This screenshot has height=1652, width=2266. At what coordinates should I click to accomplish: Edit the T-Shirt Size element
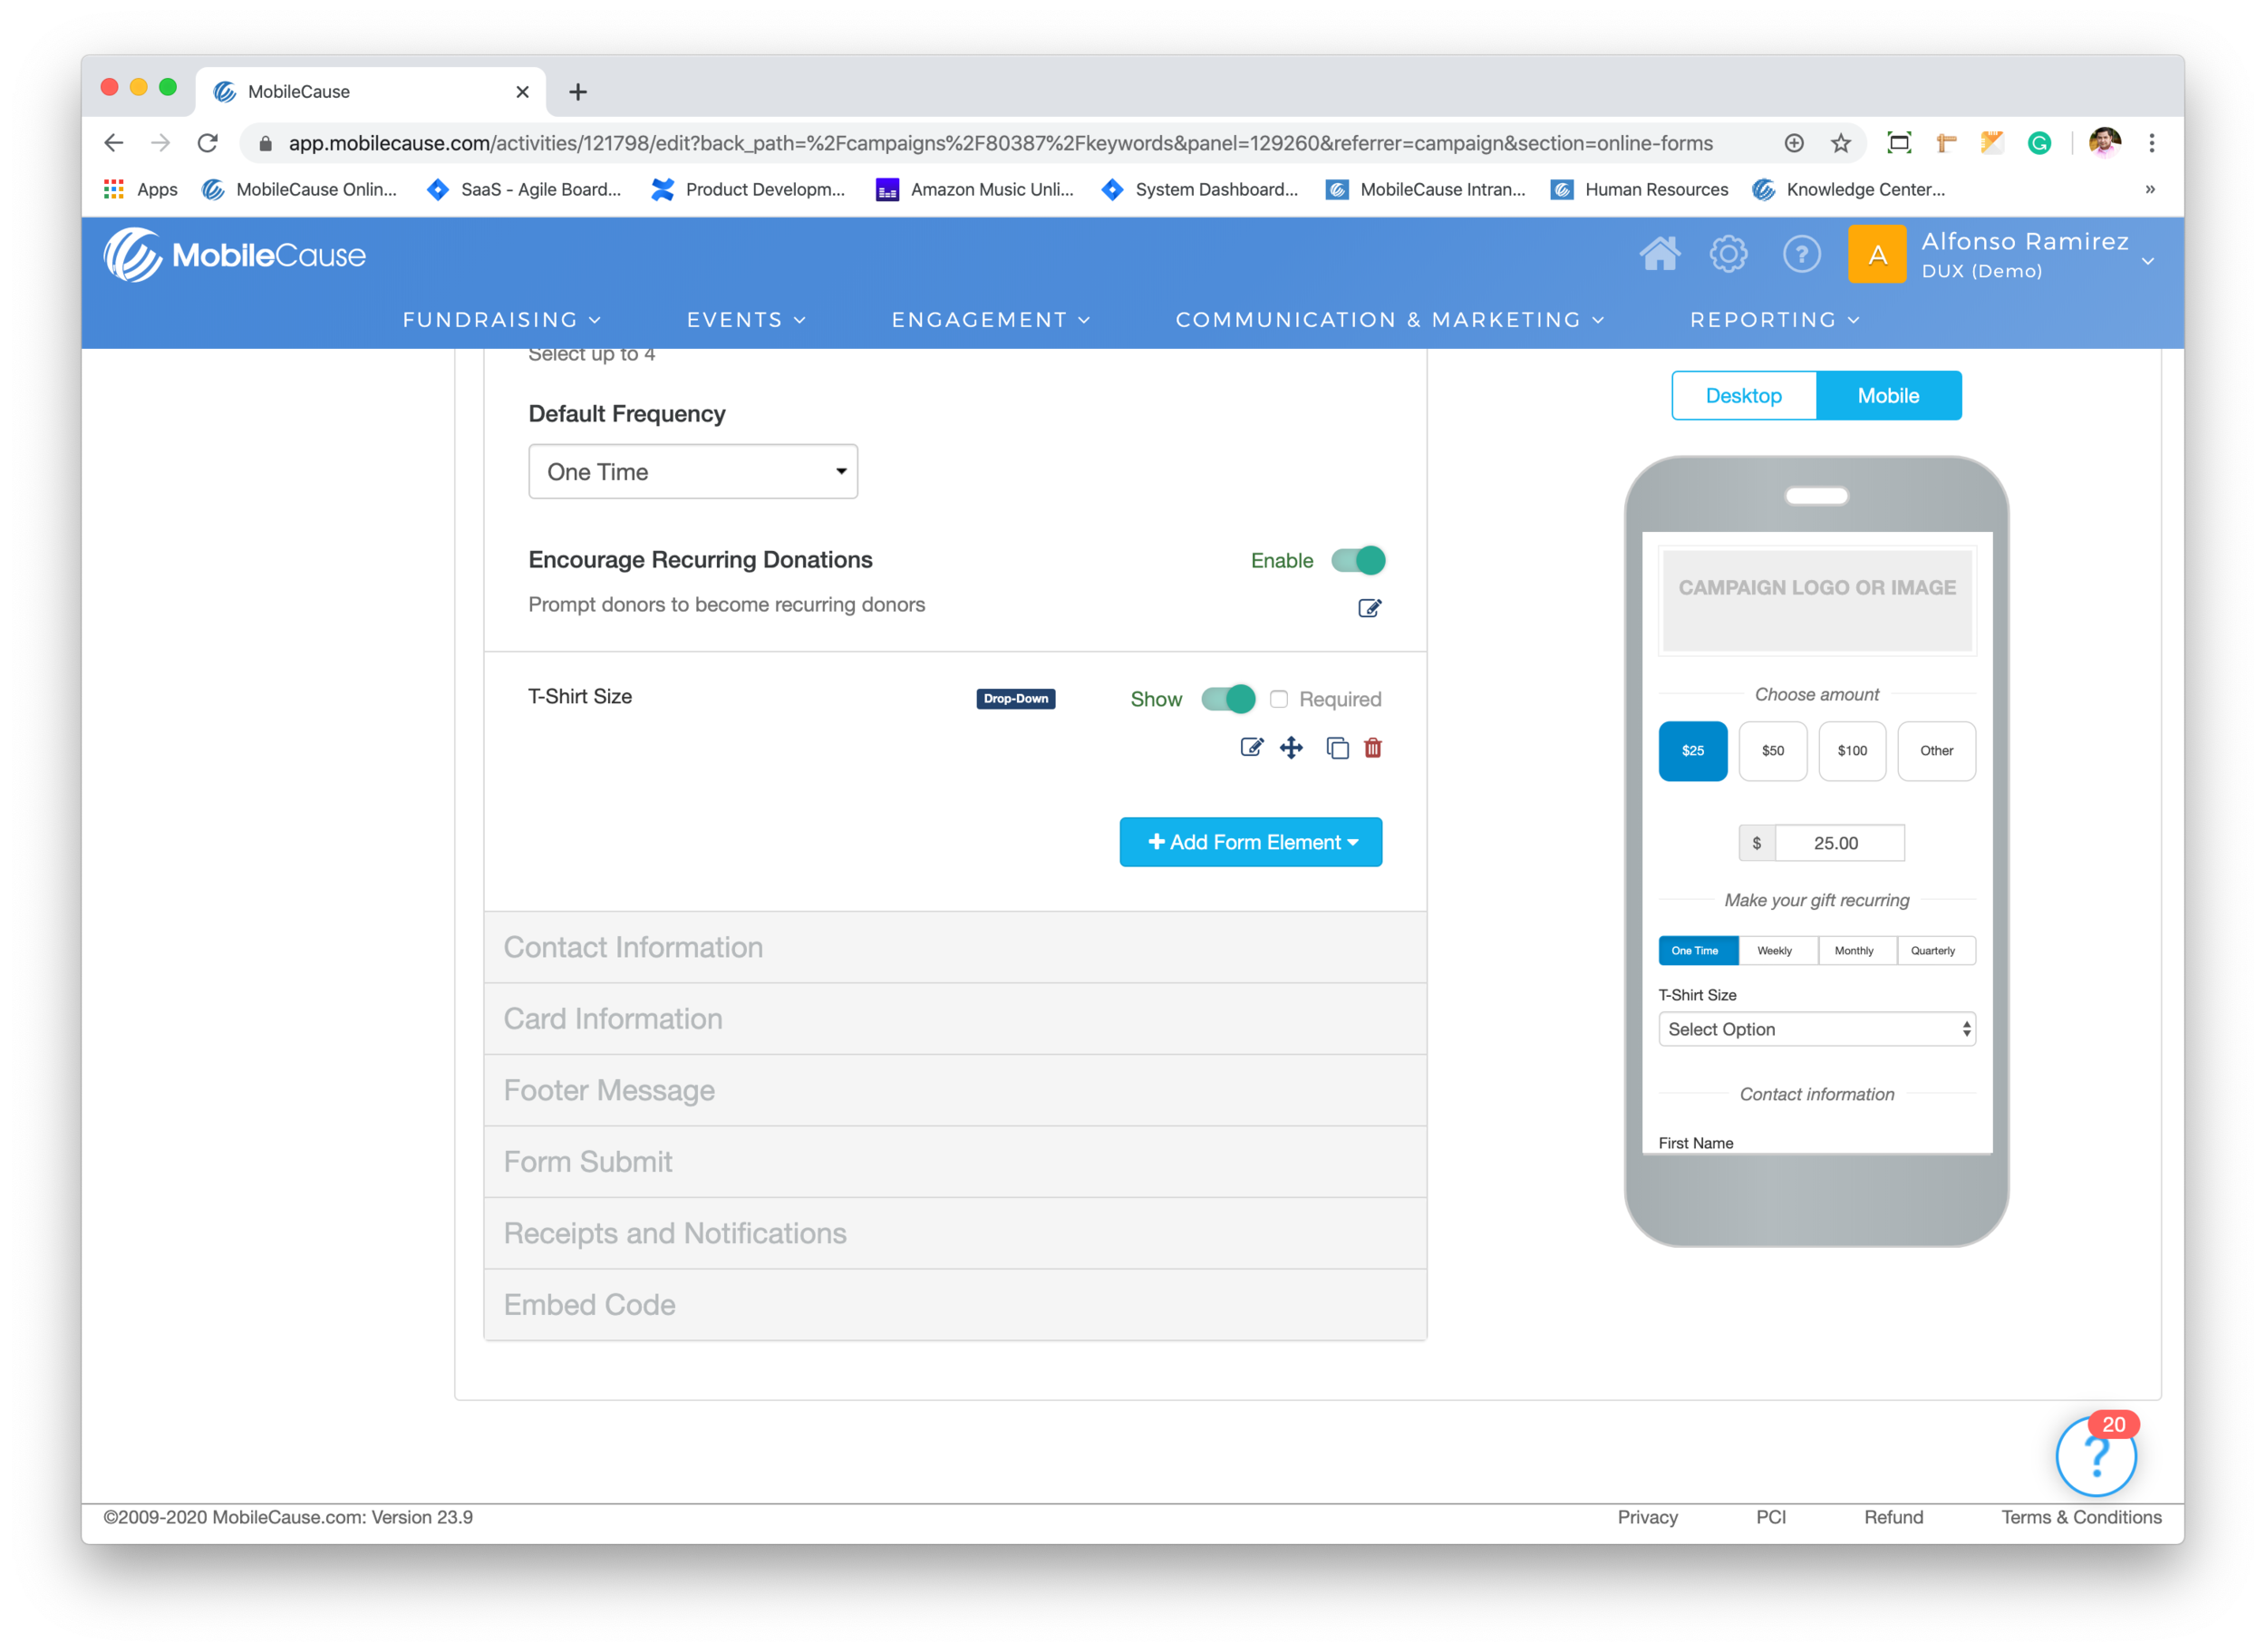1251,748
